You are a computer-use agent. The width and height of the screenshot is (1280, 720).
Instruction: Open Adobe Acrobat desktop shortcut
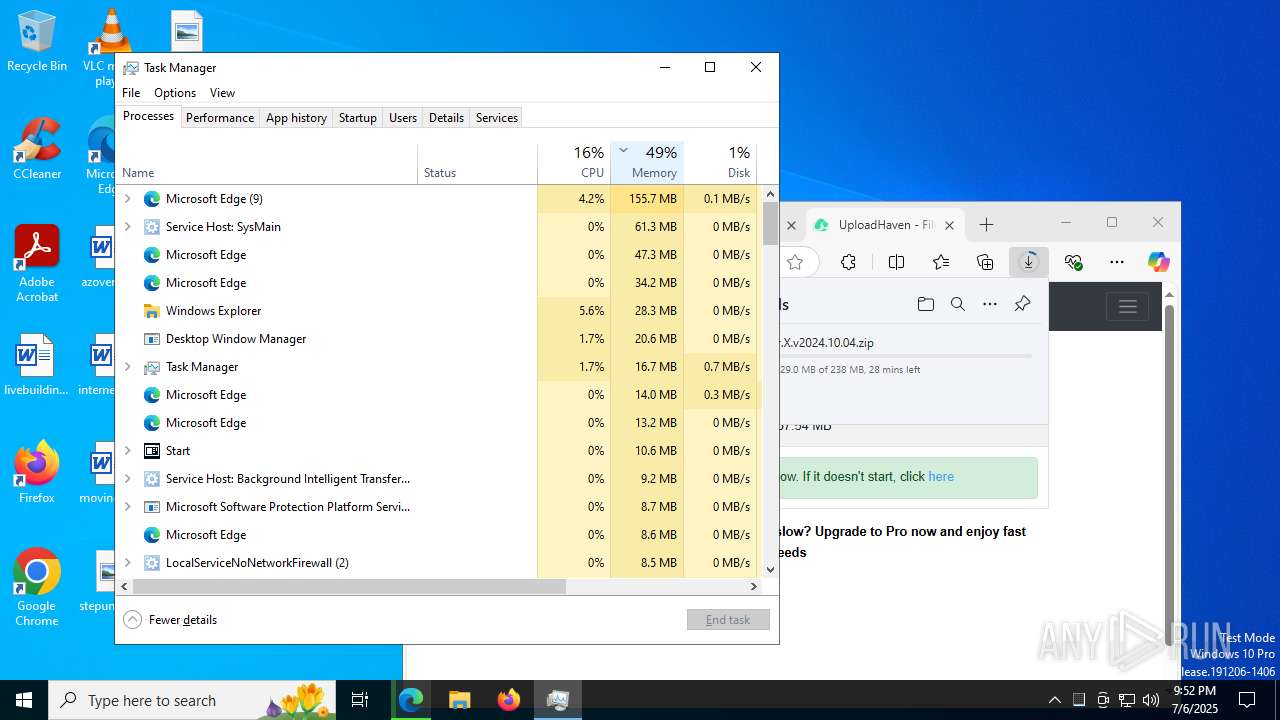click(37, 263)
